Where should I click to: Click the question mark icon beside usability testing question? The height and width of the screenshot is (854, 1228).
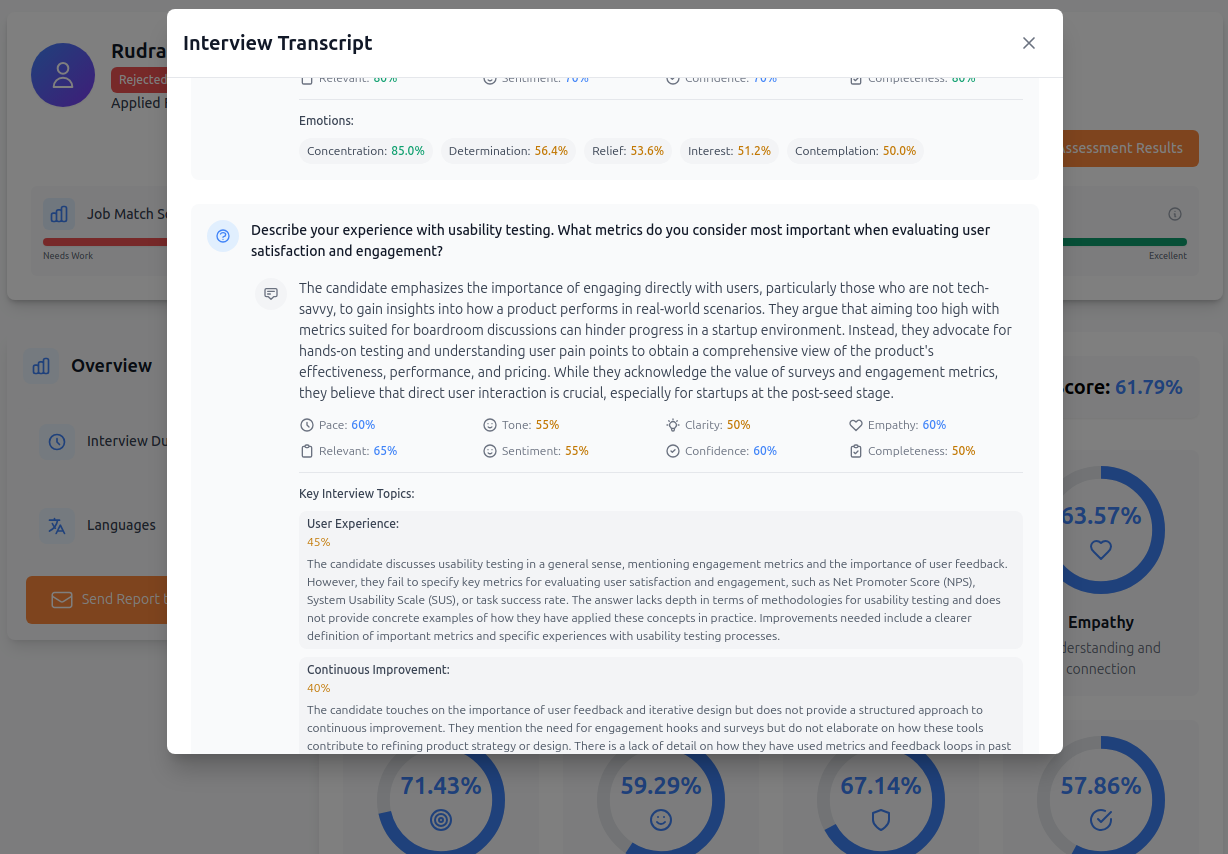click(x=222, y=236)
